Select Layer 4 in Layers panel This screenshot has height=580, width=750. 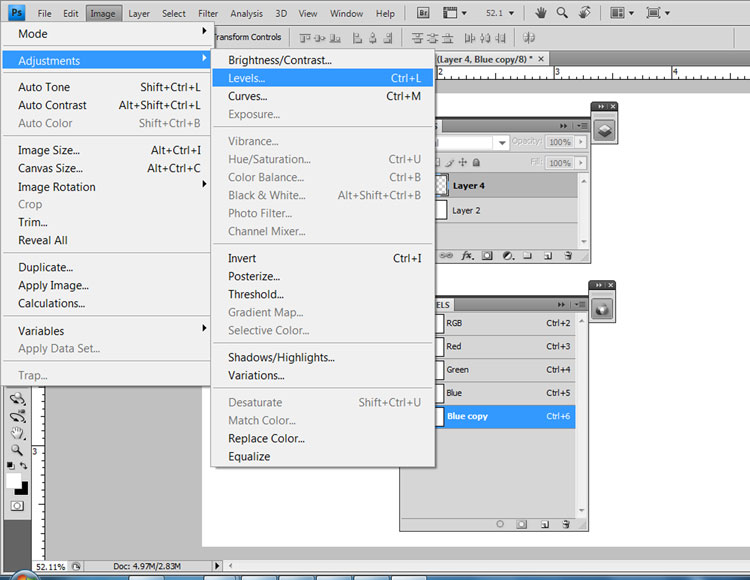pyautogui.click(x=507, y=186)
